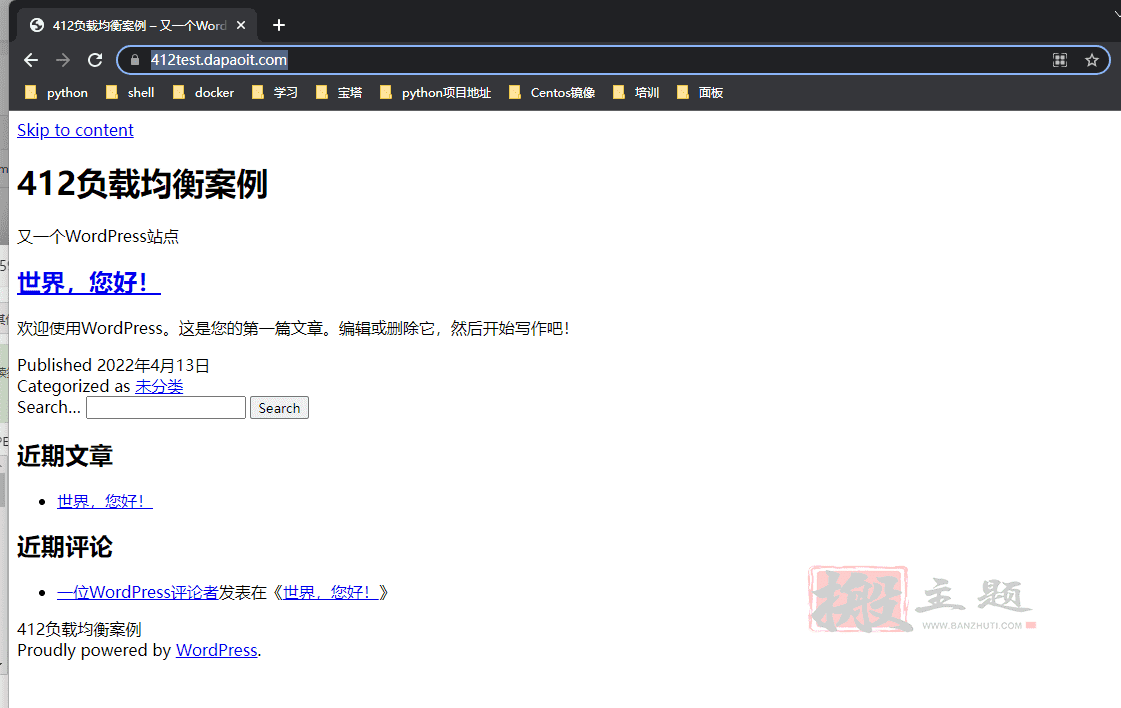This screenshot has height=708, width=1121.
Task: Select the 412负载均衡案例 browser tab
Action: point(136,26)
